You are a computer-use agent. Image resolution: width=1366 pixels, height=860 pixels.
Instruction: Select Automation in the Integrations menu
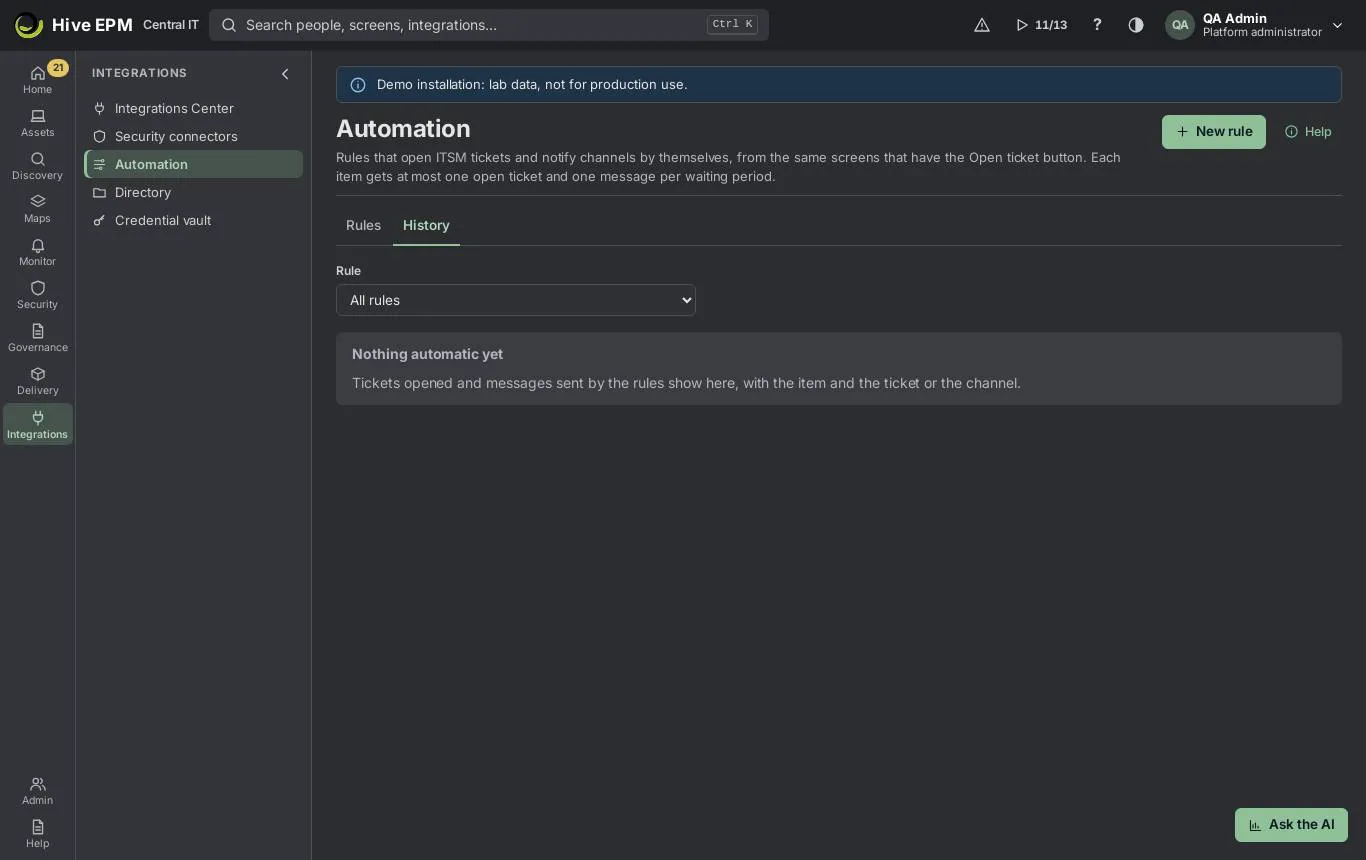pos(193,164)
